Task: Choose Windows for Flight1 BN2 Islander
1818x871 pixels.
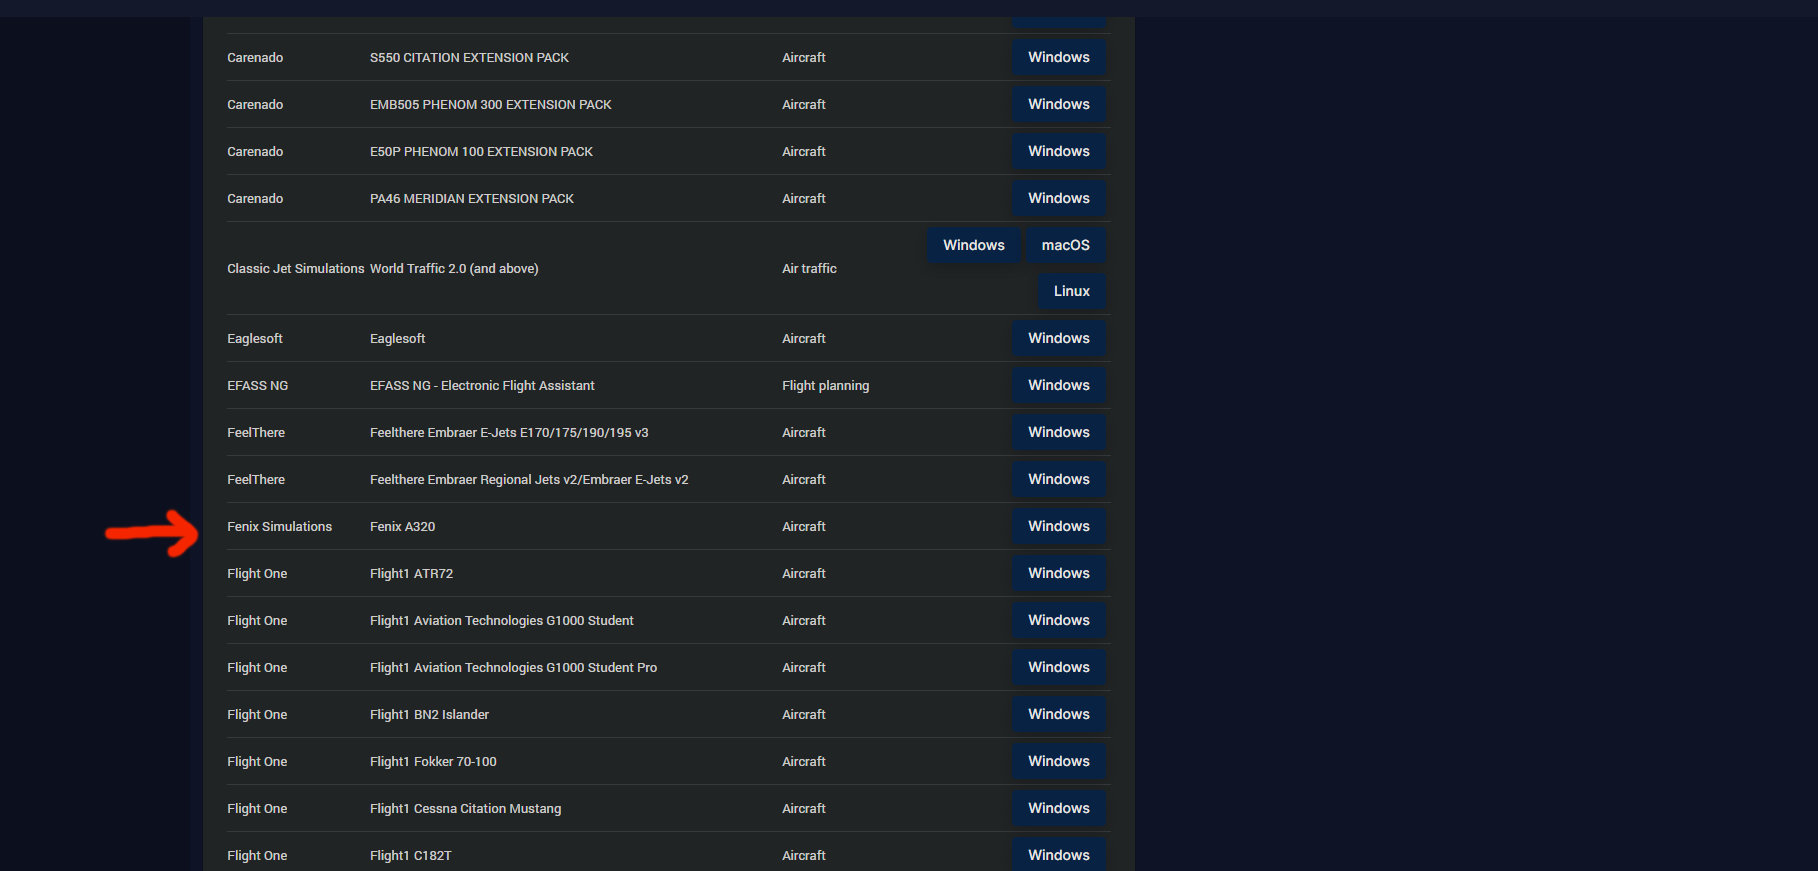Action: point(1059,714)
